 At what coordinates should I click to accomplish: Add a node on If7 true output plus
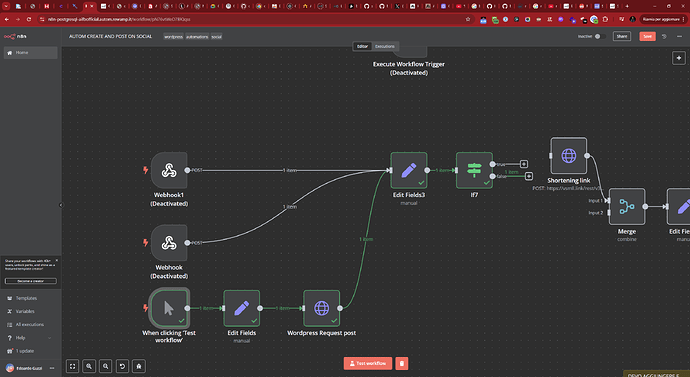[524, 164]
